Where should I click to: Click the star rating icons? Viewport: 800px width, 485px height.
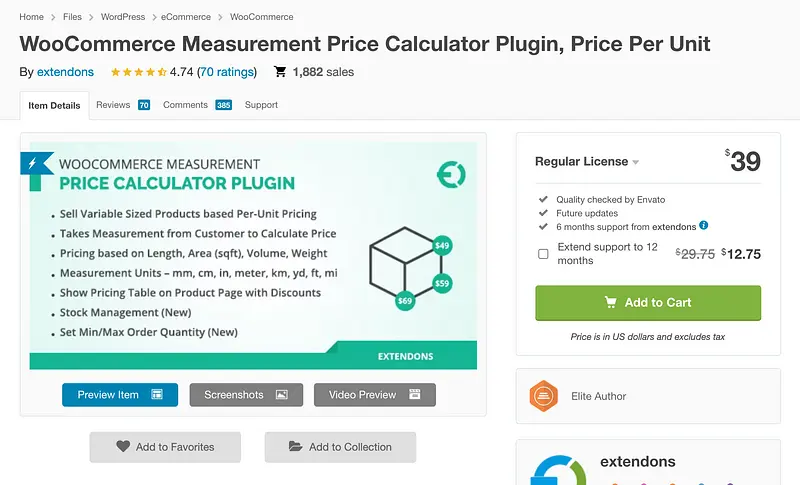138,72
